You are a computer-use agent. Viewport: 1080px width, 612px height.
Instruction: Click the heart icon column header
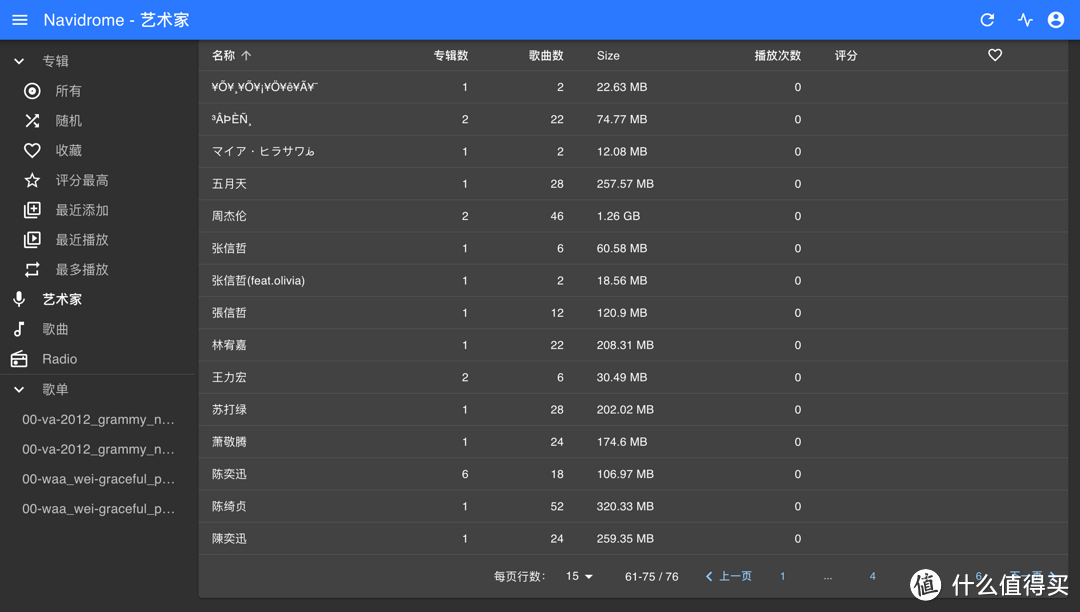[x=994, y=56]
